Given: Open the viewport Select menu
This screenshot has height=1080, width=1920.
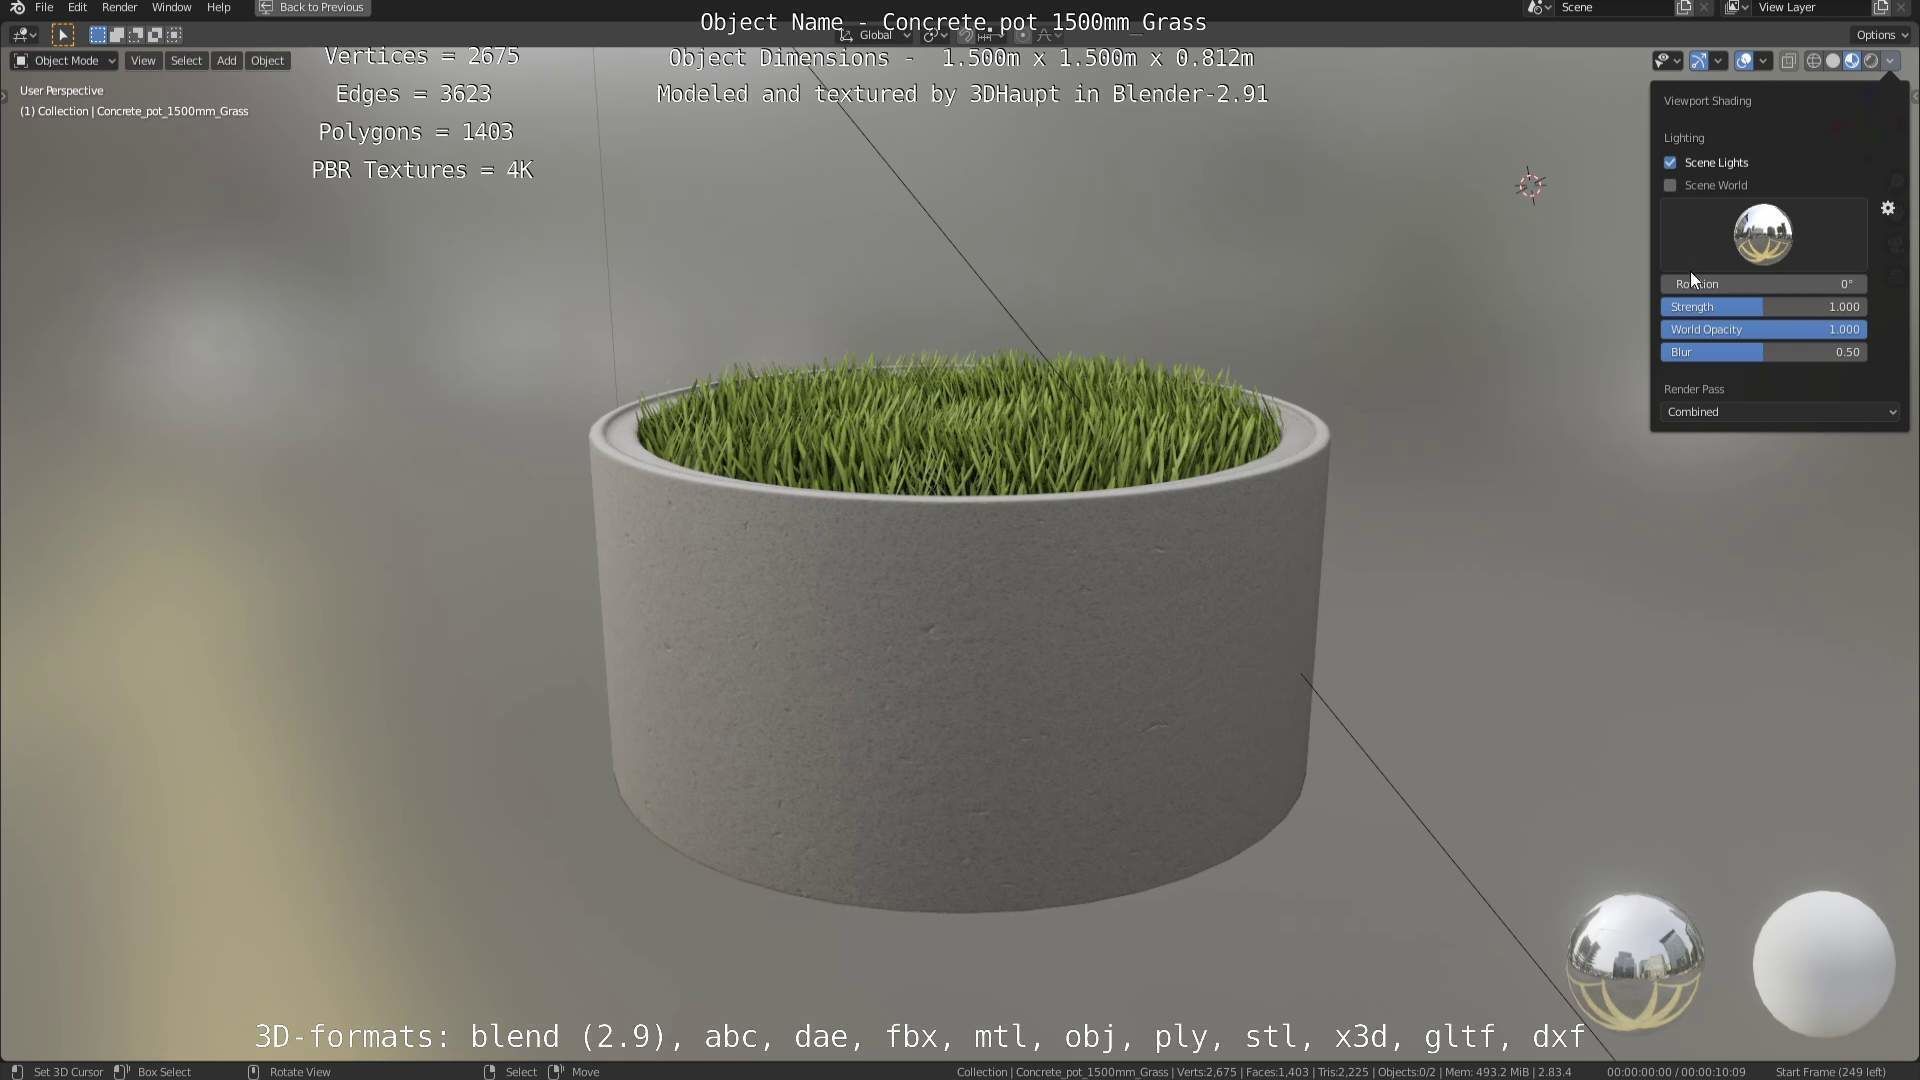Looking at the screenshot, I should tap(186, 61).
